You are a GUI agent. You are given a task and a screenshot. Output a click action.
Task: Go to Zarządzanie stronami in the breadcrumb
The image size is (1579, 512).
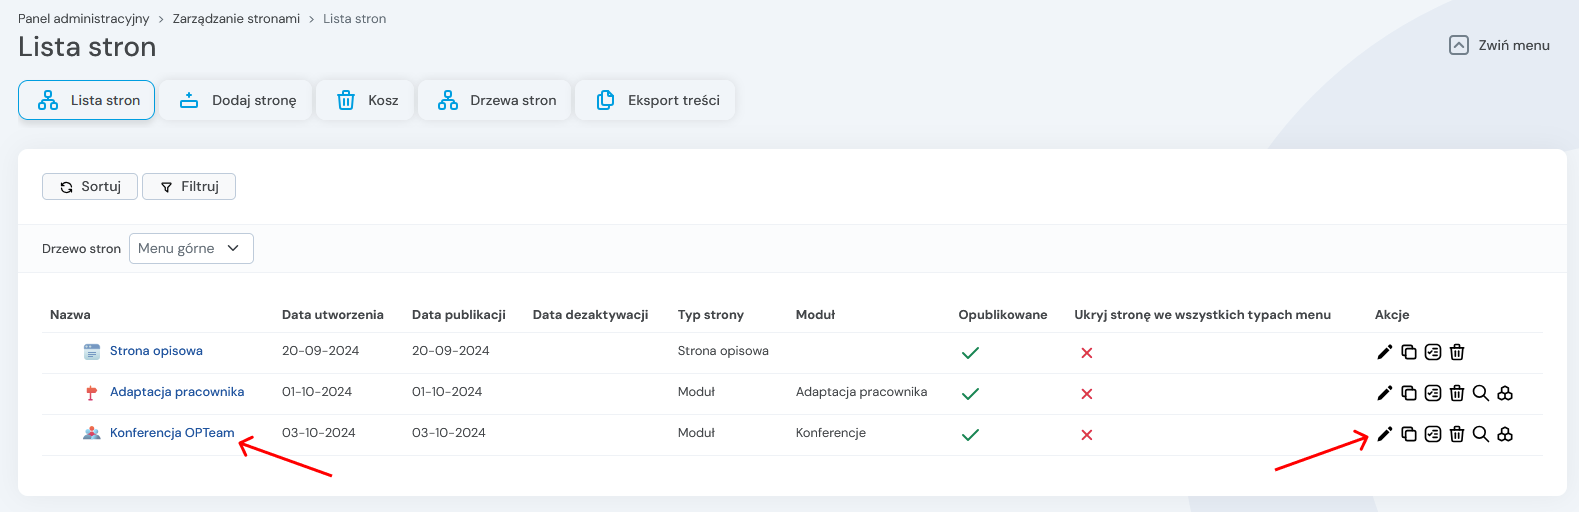point(236,19)
